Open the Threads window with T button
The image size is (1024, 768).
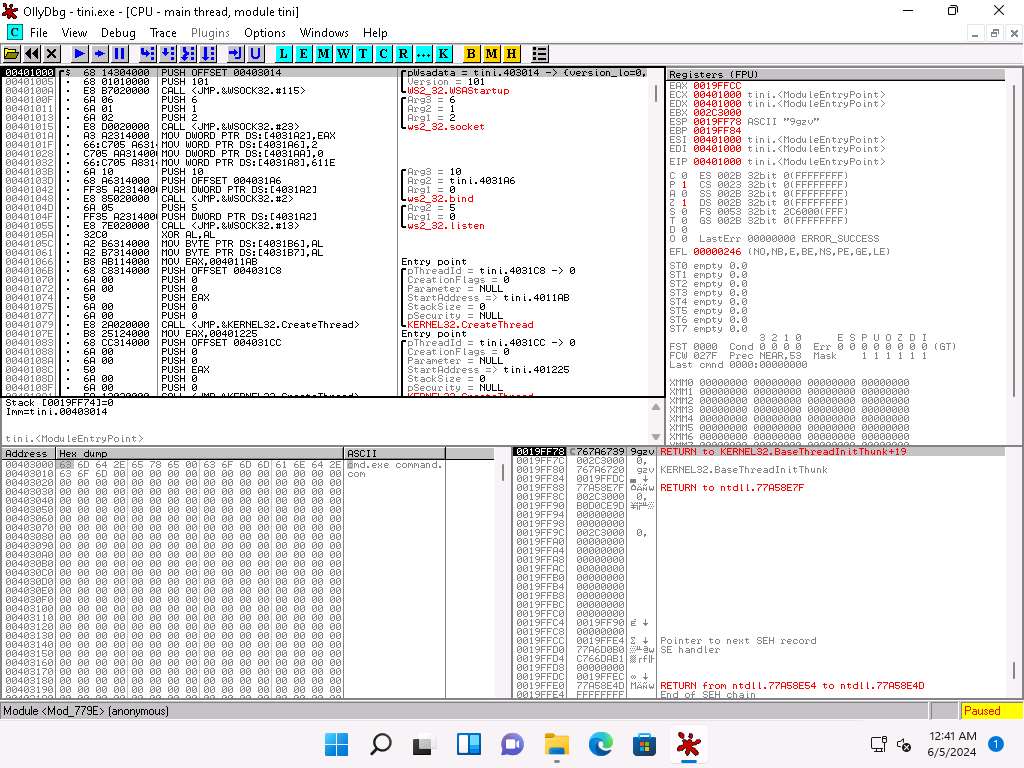[363, 53]
